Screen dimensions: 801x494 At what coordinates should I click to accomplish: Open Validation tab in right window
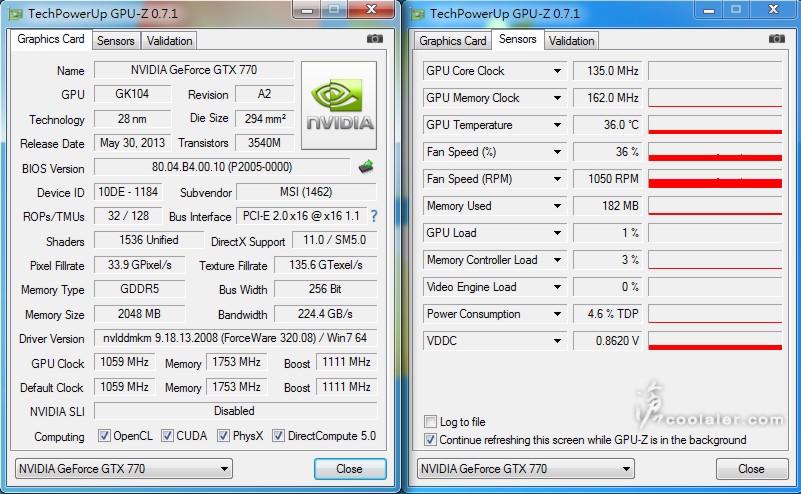pos(571,41)
